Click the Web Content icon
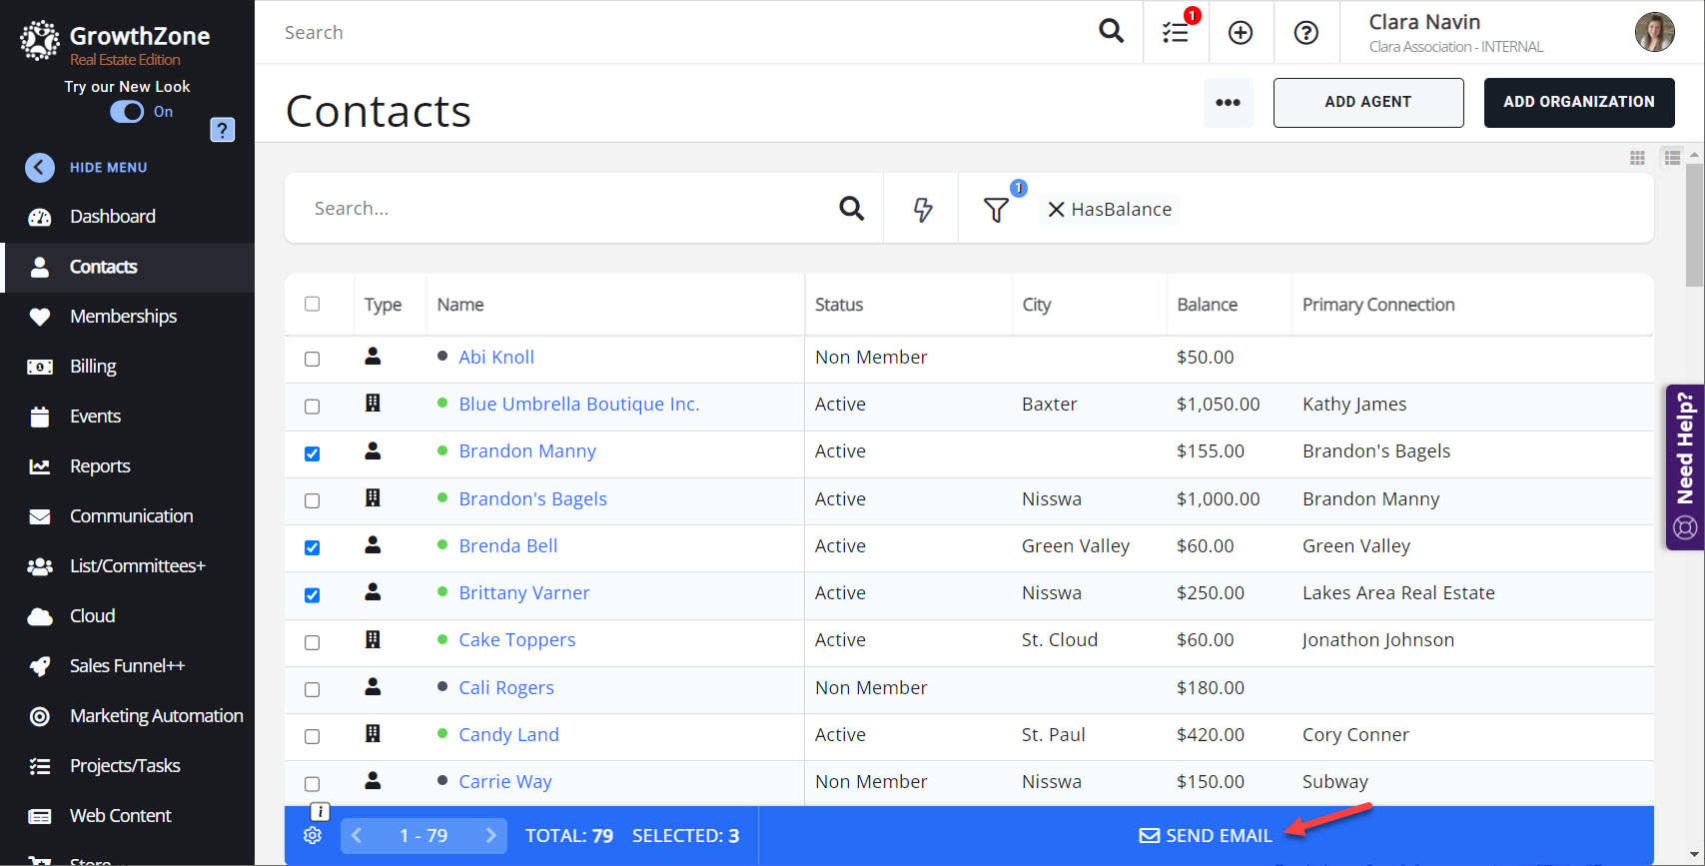The height and width of the screenshot is (866, 1705). coord(40,816)
